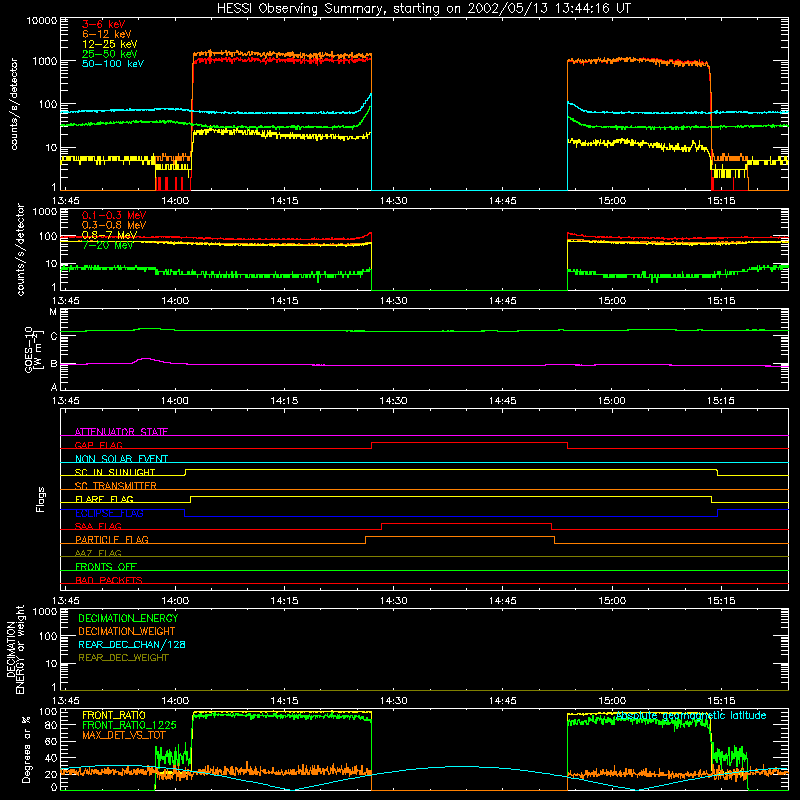
Task: Click the M class tick on GOES plot
Action: pyautogui.click(x=53, y=312)
